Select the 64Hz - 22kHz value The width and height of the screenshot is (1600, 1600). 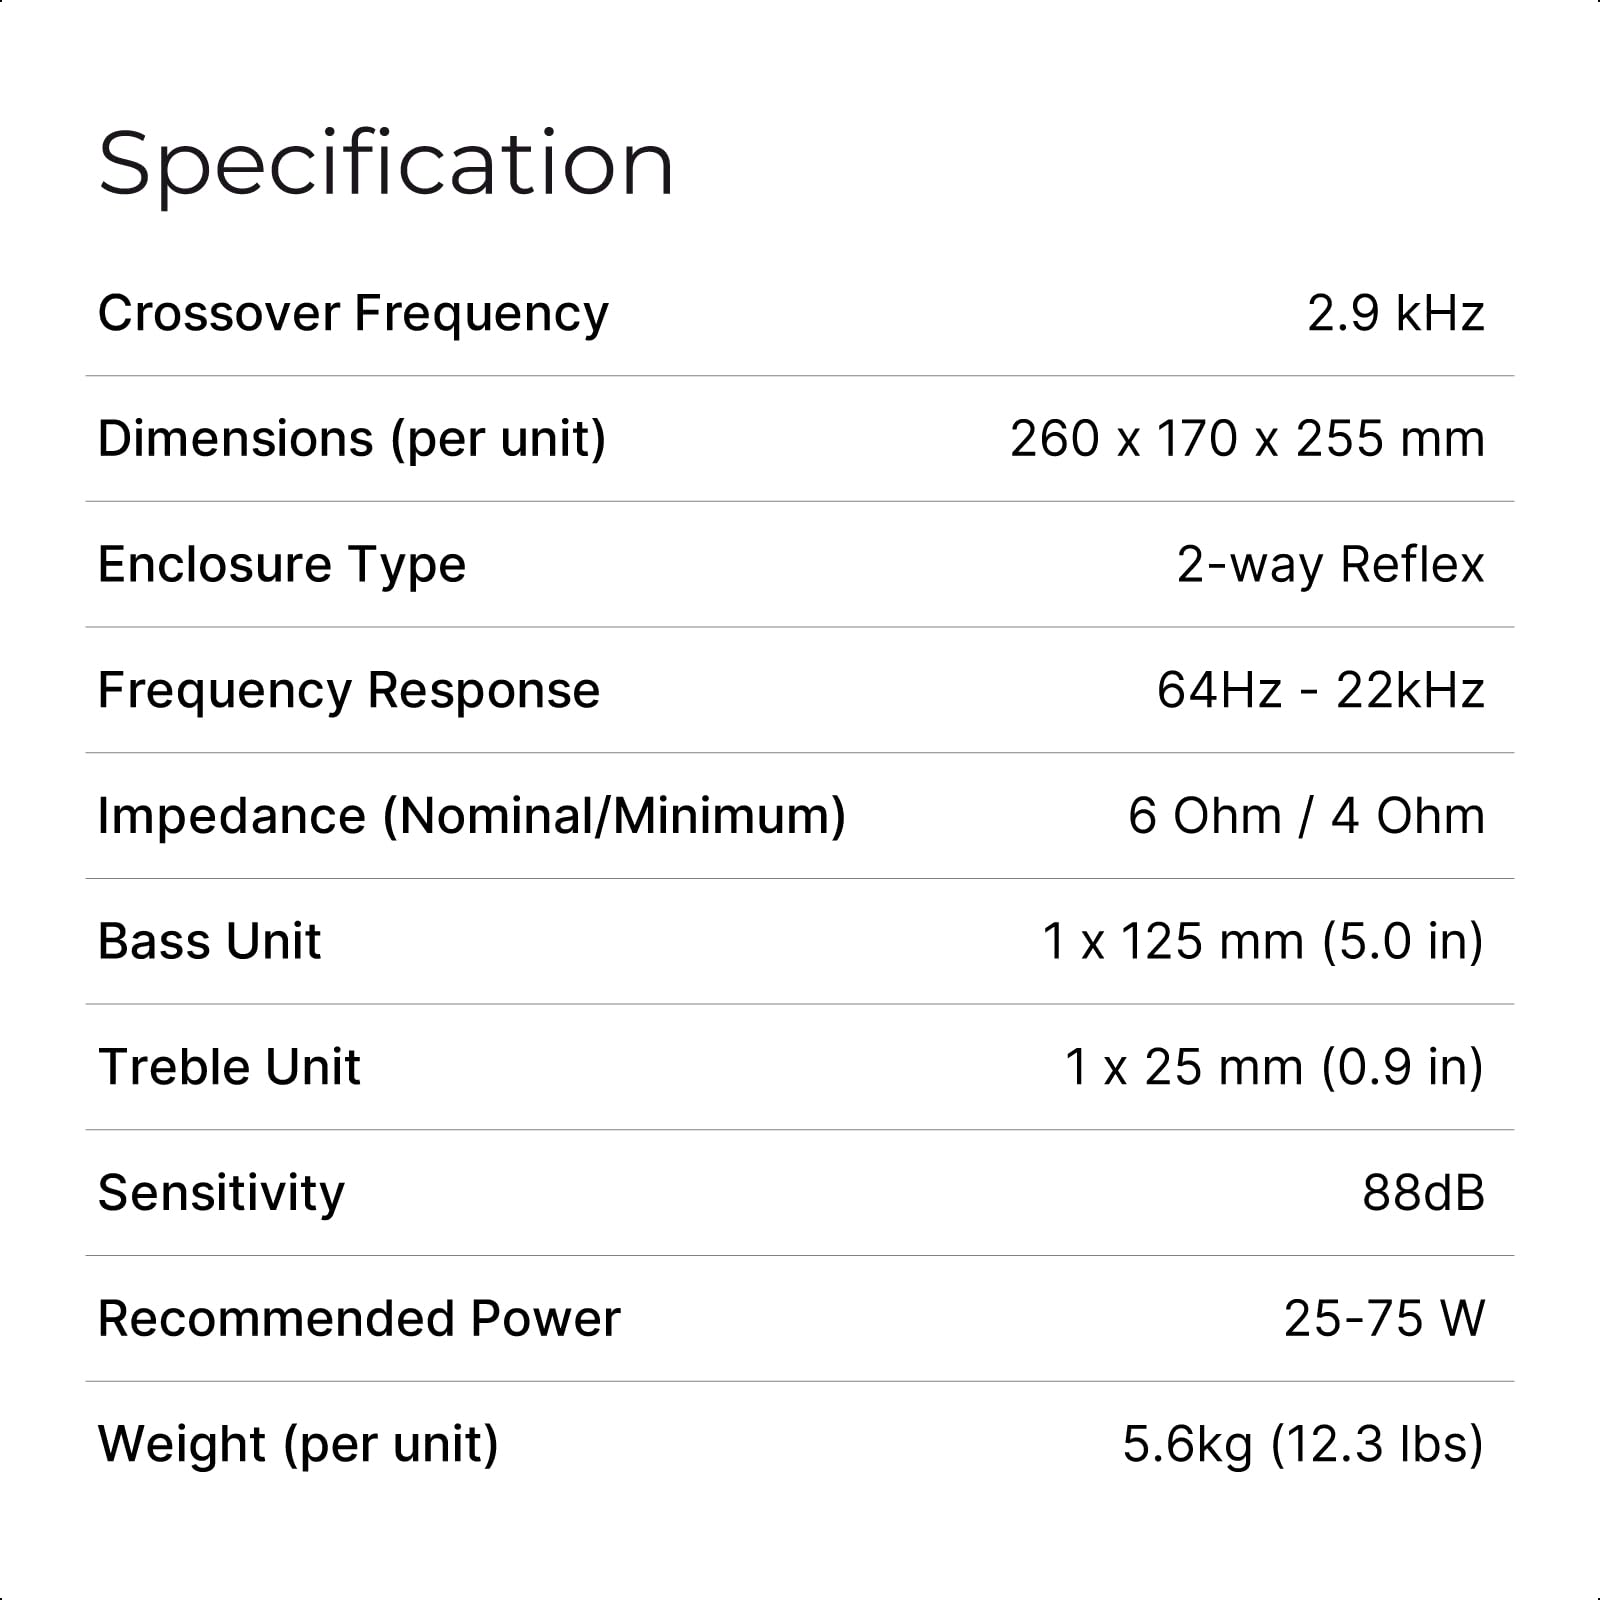click(x=1320, y=690)
